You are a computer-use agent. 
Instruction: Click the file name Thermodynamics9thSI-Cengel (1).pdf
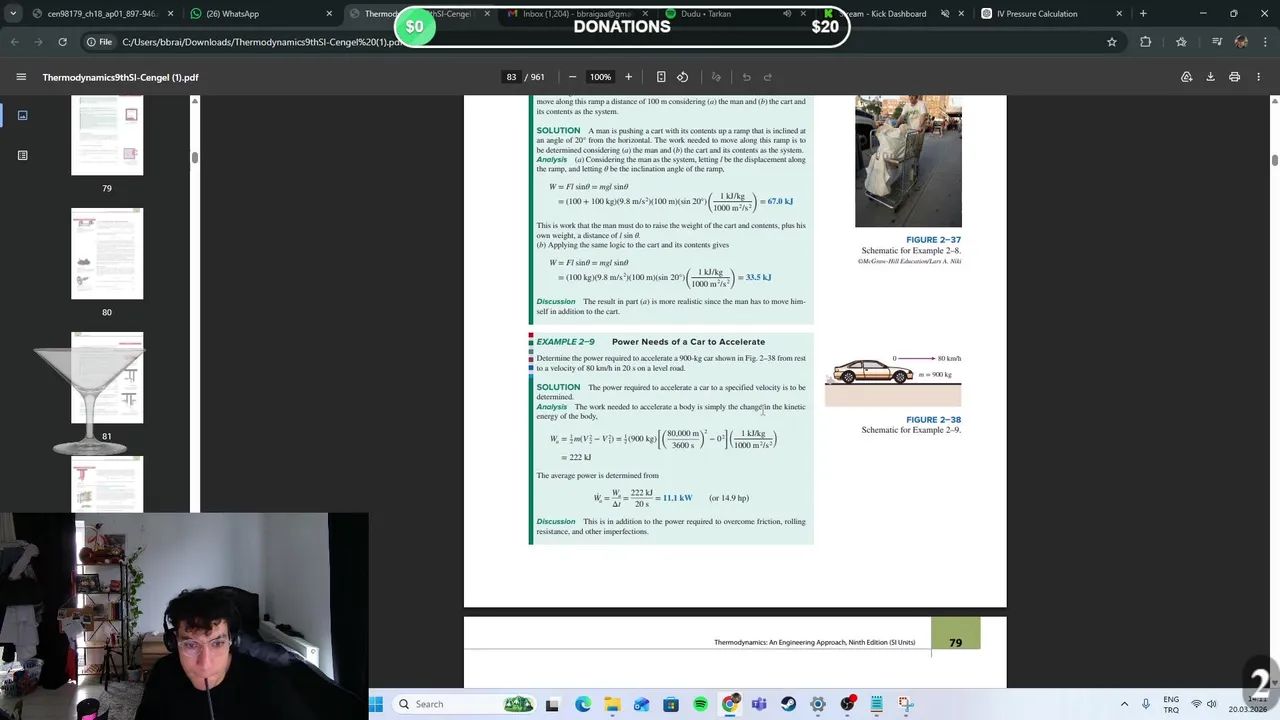pyautogui.click(x=120, y=77)
